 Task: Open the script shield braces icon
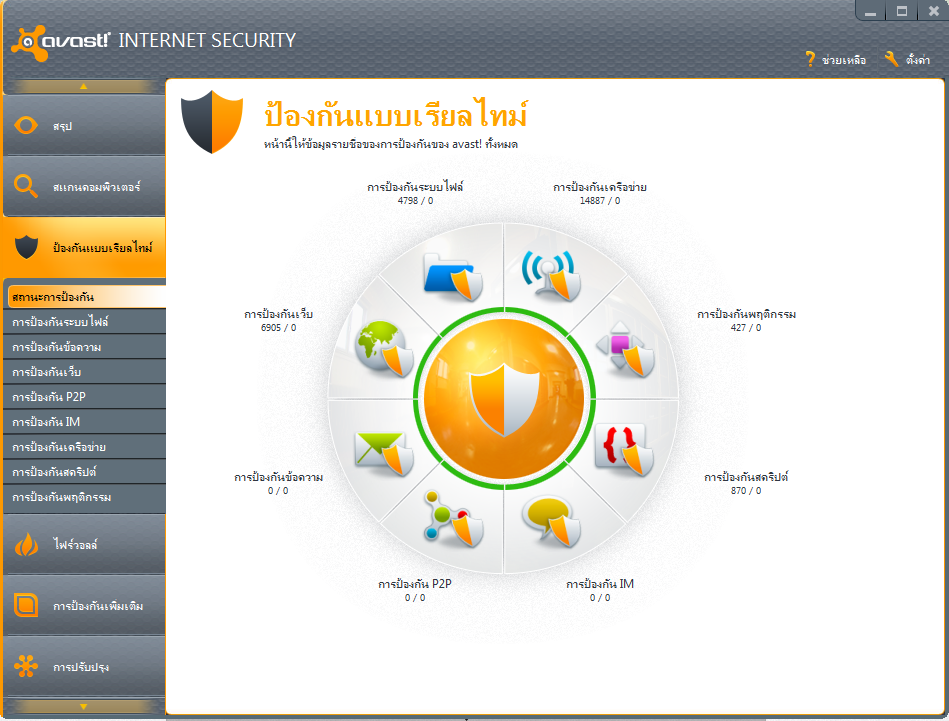pyautogui.click(x=623, y=449)
